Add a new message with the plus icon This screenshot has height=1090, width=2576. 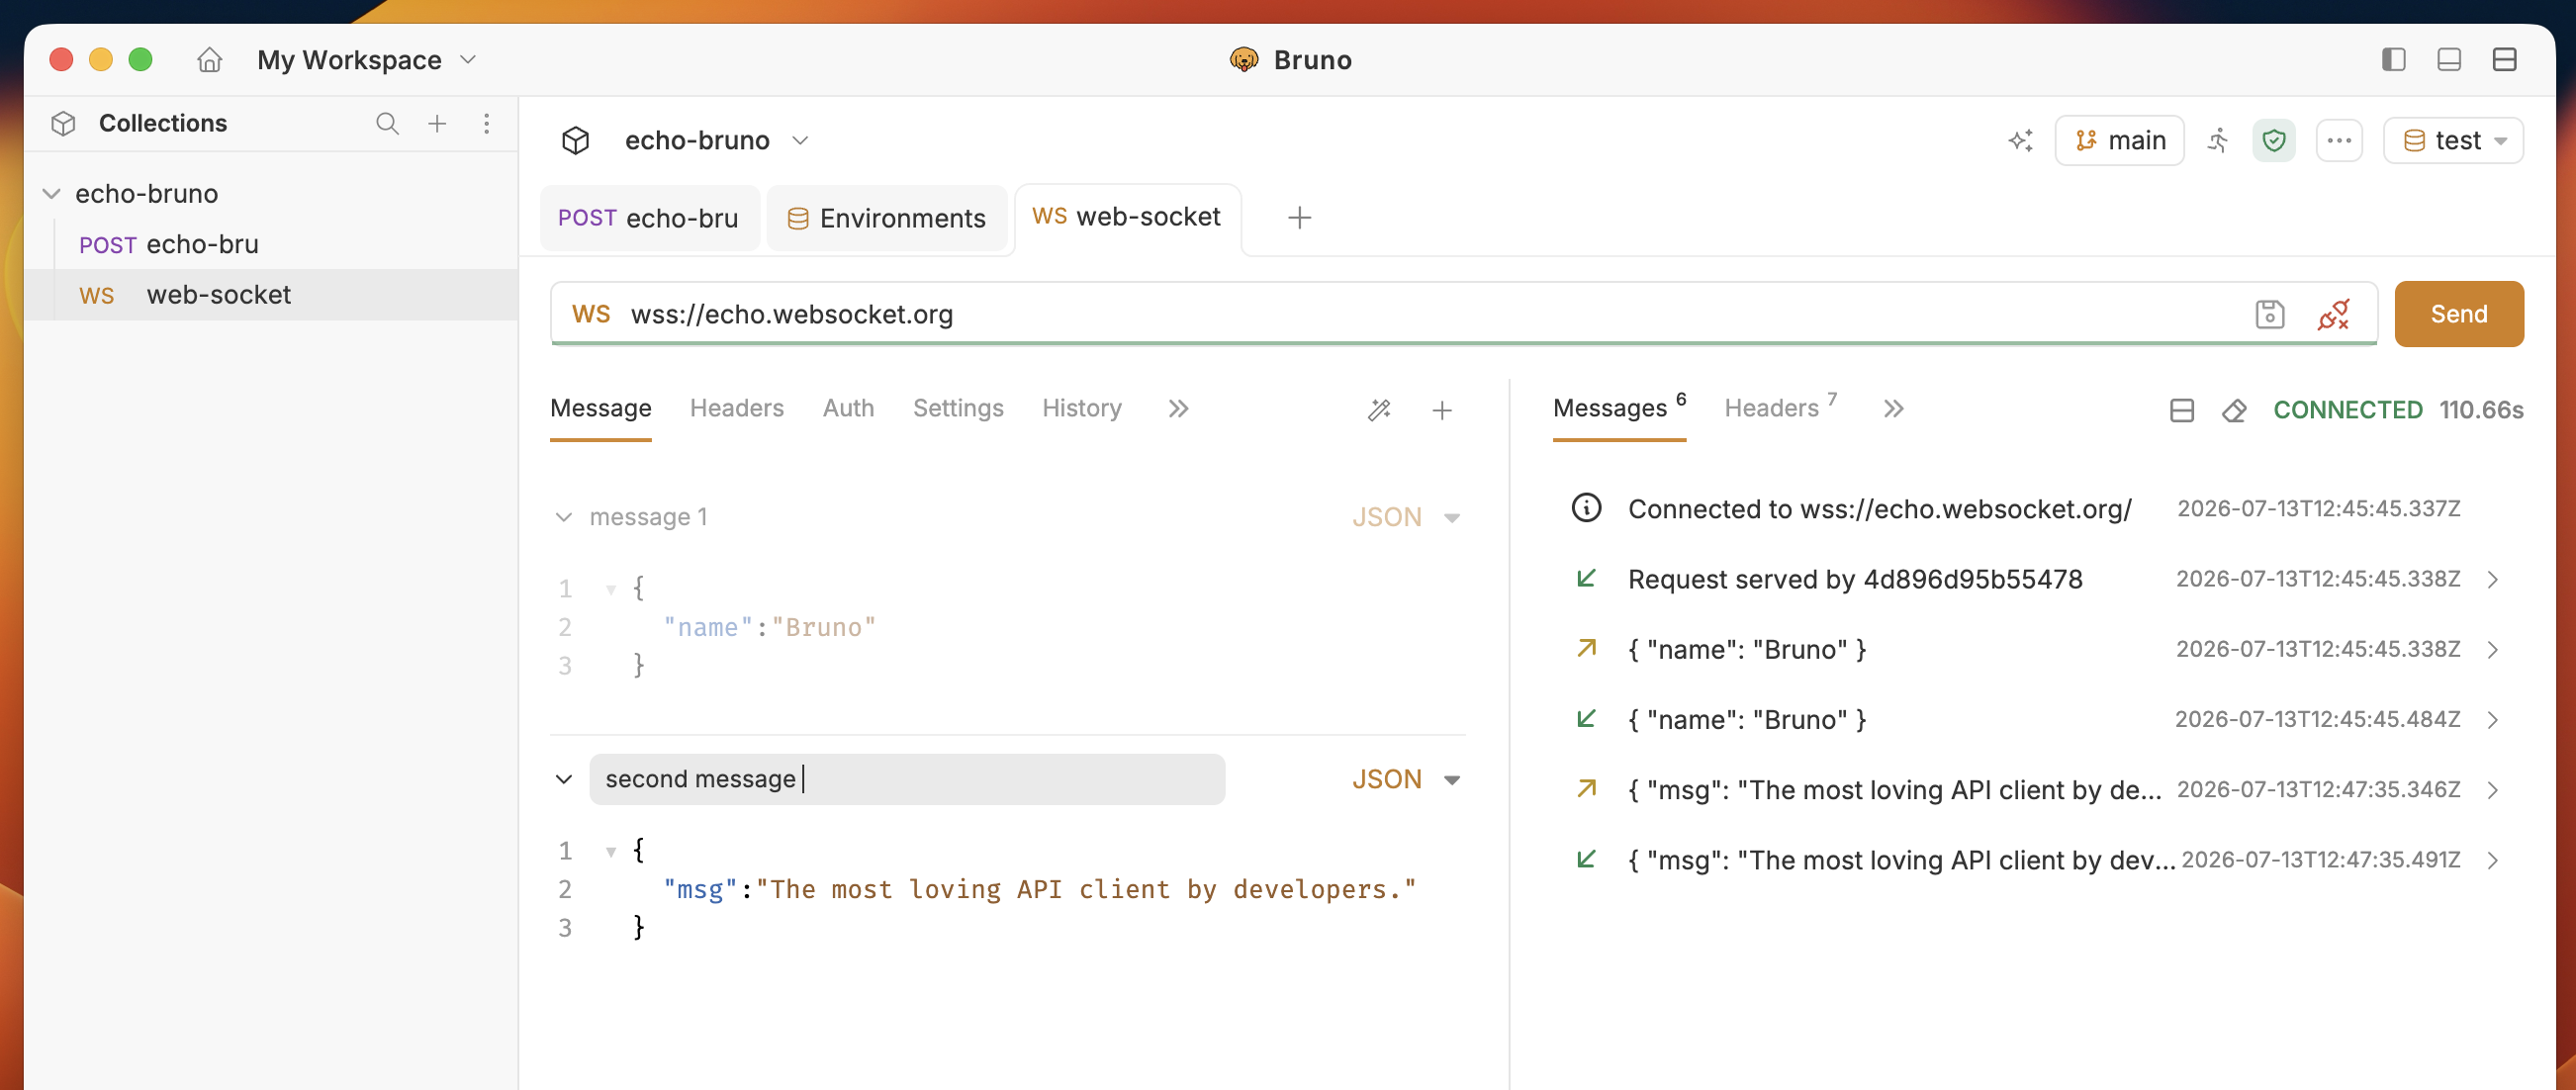(1442, 410)
